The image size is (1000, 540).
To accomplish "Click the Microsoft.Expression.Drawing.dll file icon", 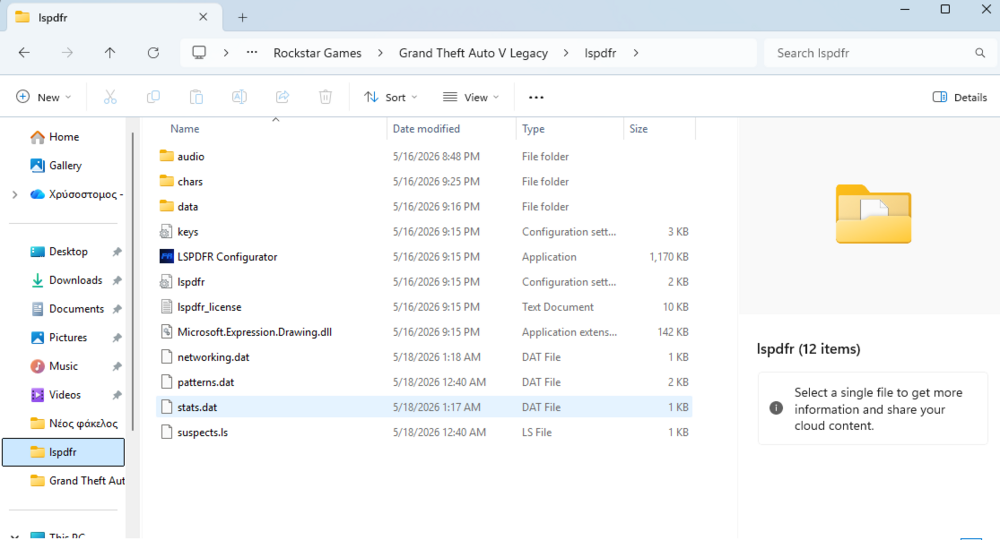I will (166, 332).
